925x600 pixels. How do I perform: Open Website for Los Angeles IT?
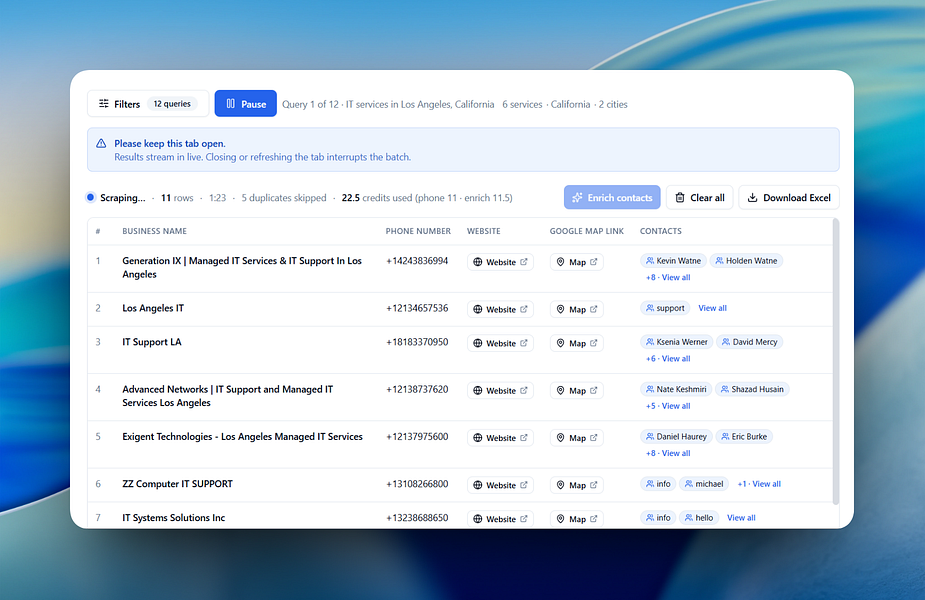[x=500, y=309]
